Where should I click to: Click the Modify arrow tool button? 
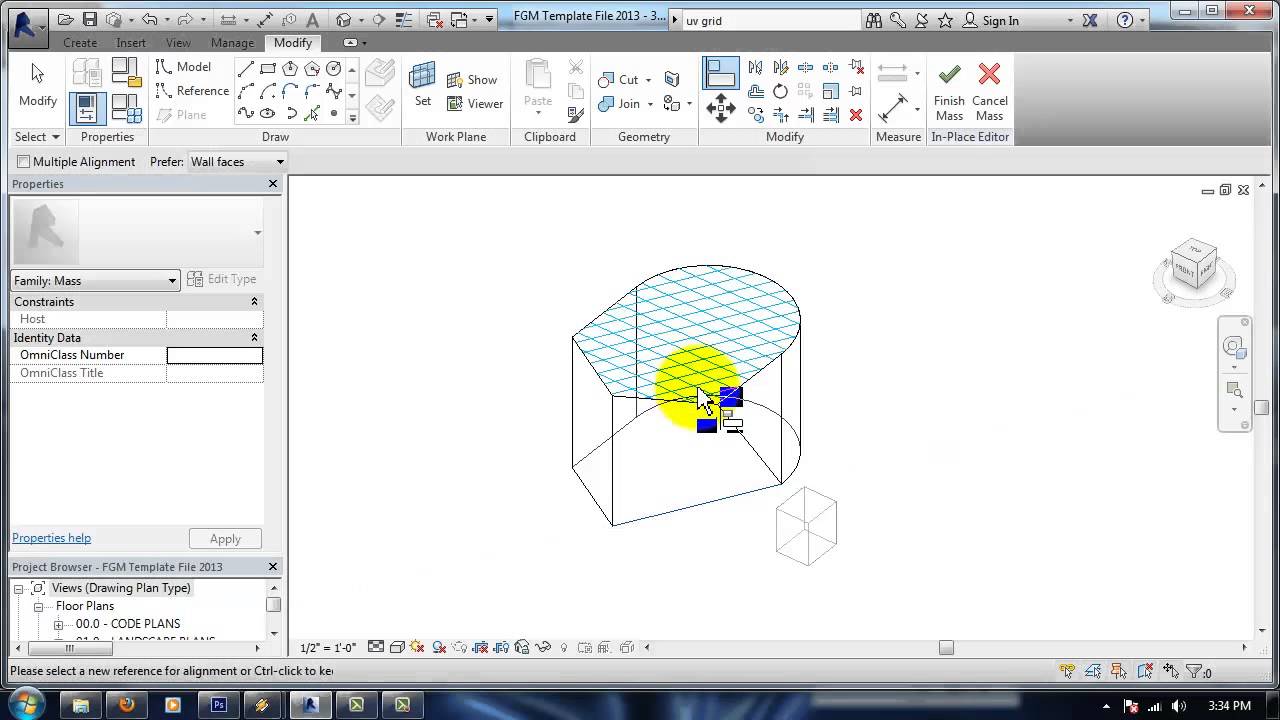(38, 85)
